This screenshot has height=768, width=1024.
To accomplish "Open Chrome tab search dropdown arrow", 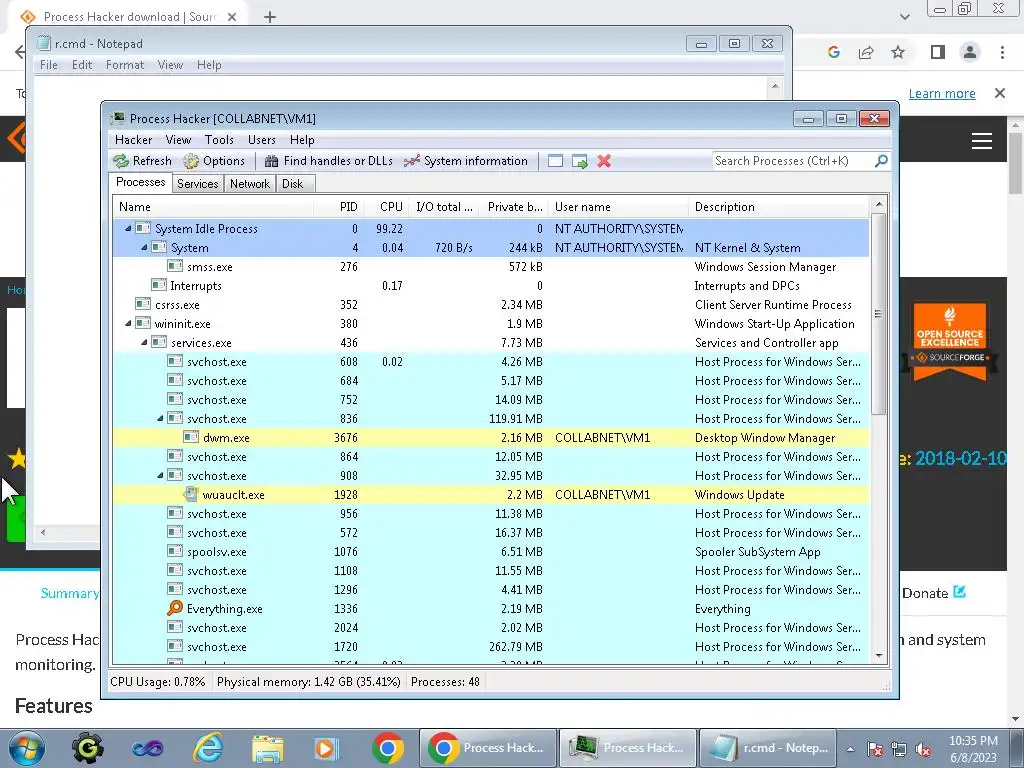I will point(904,17).
